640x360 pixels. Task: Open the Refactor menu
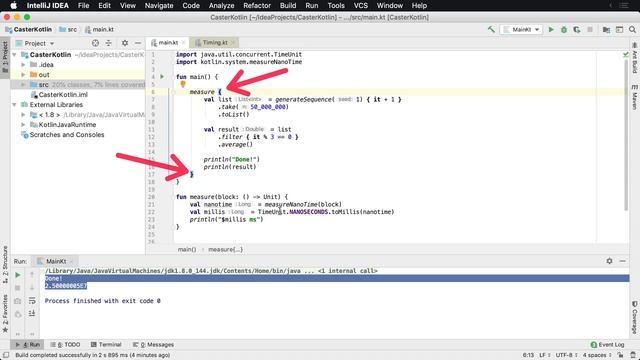click(257, 5)
